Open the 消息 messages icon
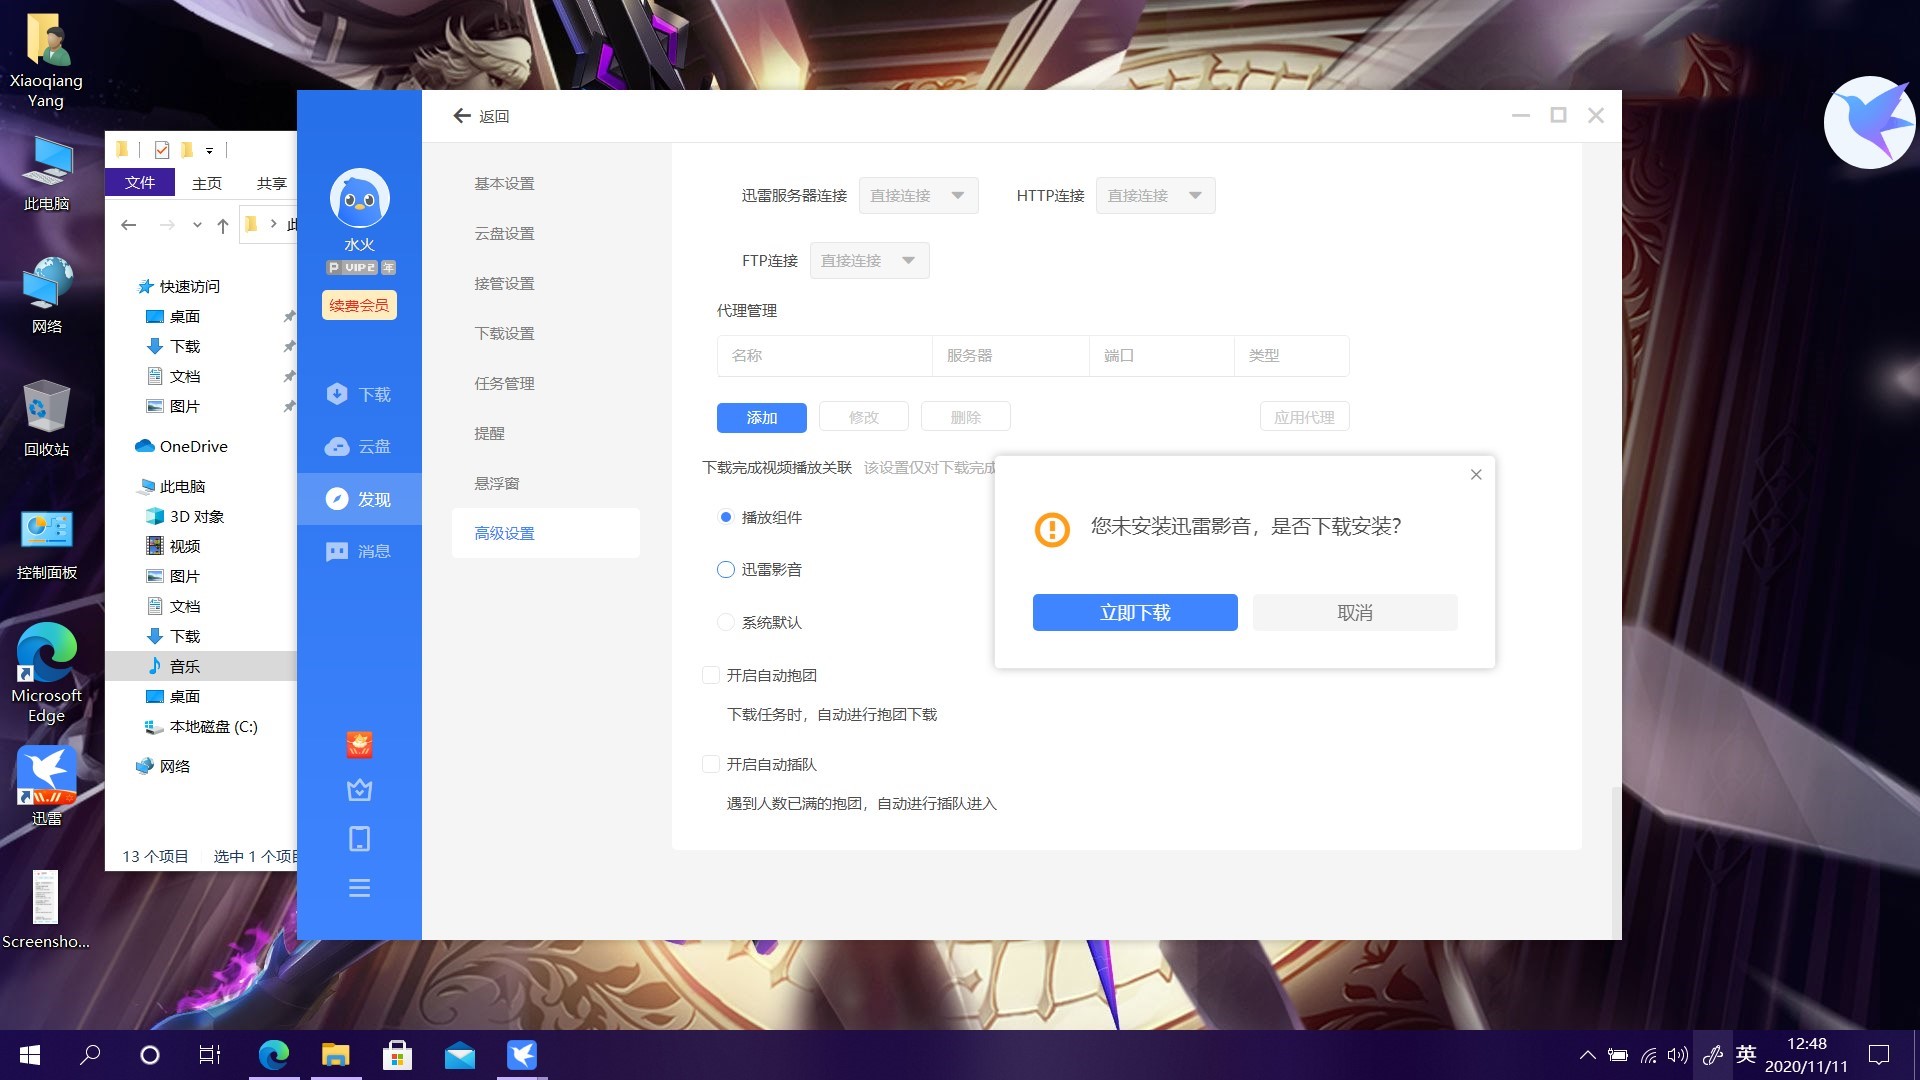This screenshot has width=1920, height=1080. pyautogui.click(x=338, y=551)
